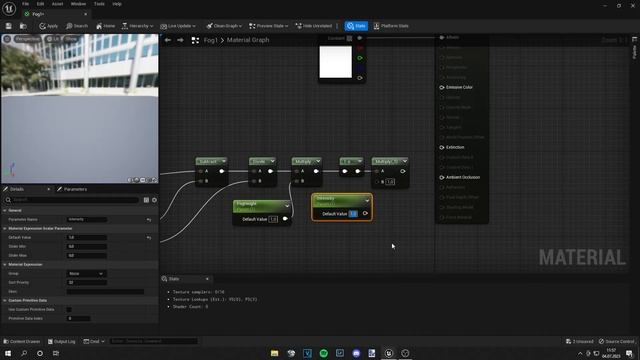The image size is (640, 360).
Task: Navigate back in graph history
Action: (168, 40)
